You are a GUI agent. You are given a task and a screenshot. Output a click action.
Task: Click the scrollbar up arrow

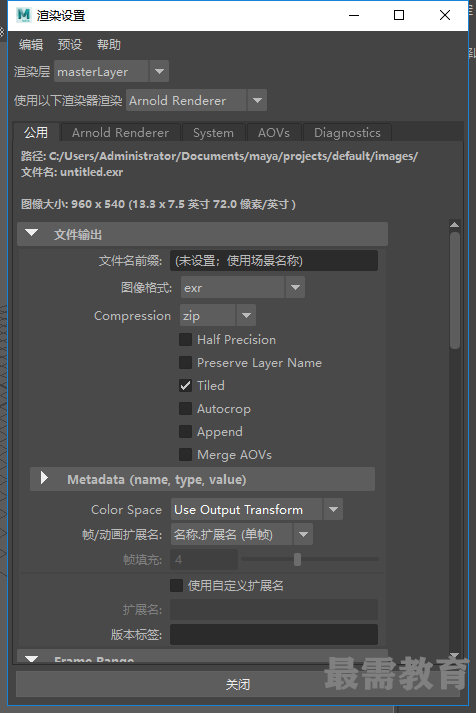click(454, 225)
